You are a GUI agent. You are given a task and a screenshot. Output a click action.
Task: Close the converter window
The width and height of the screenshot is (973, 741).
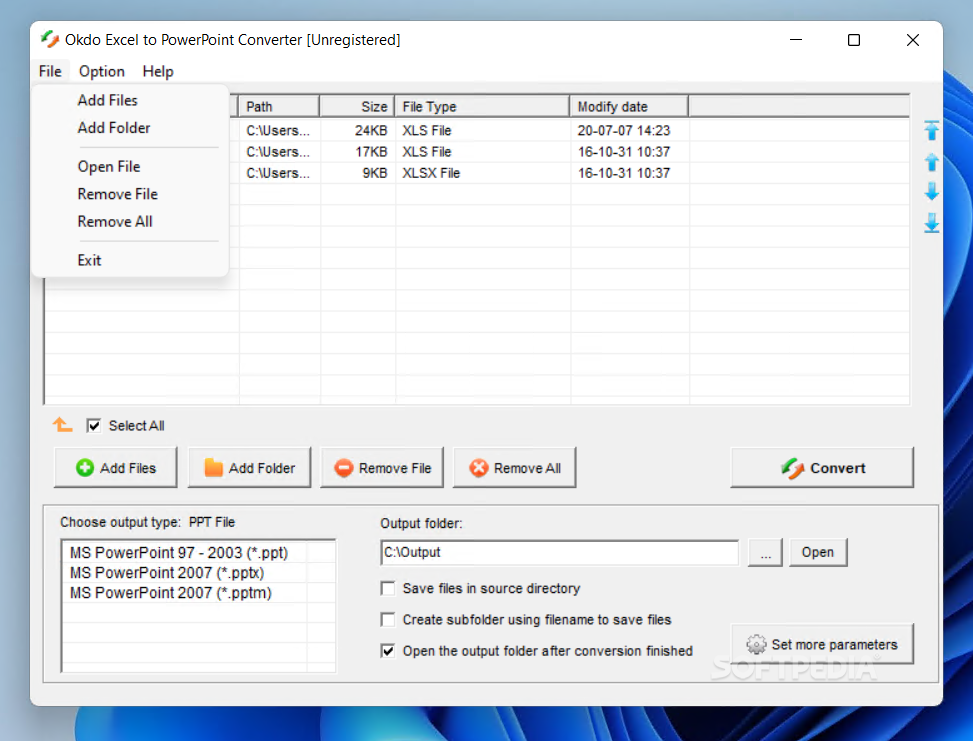point(912,40)
